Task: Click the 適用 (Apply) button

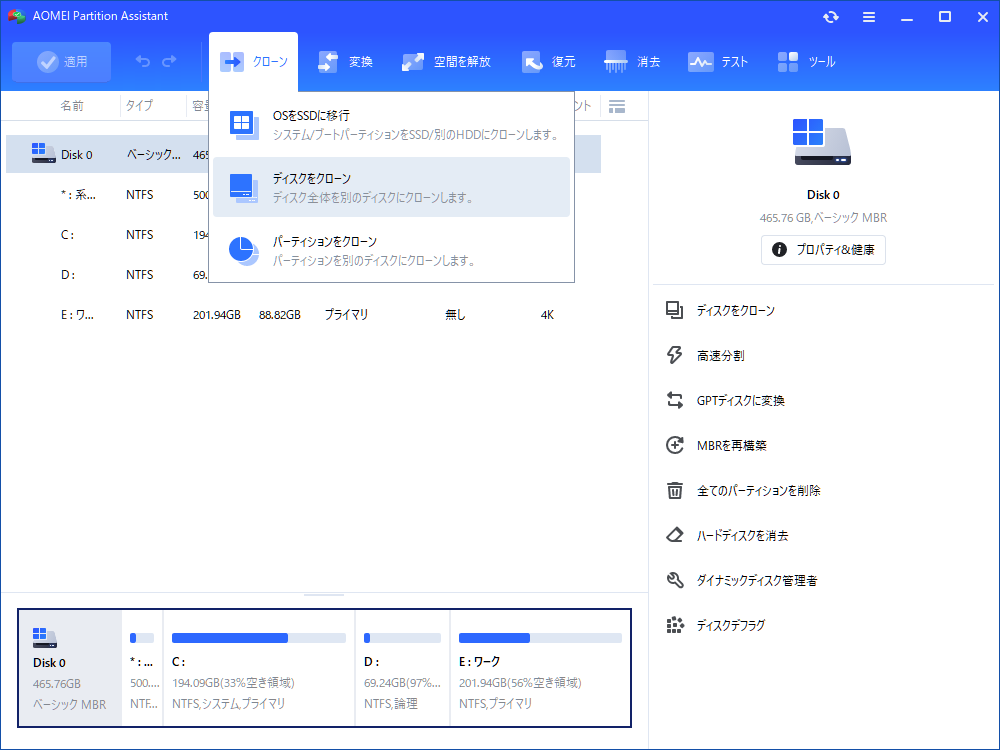Action: [61, 62]
